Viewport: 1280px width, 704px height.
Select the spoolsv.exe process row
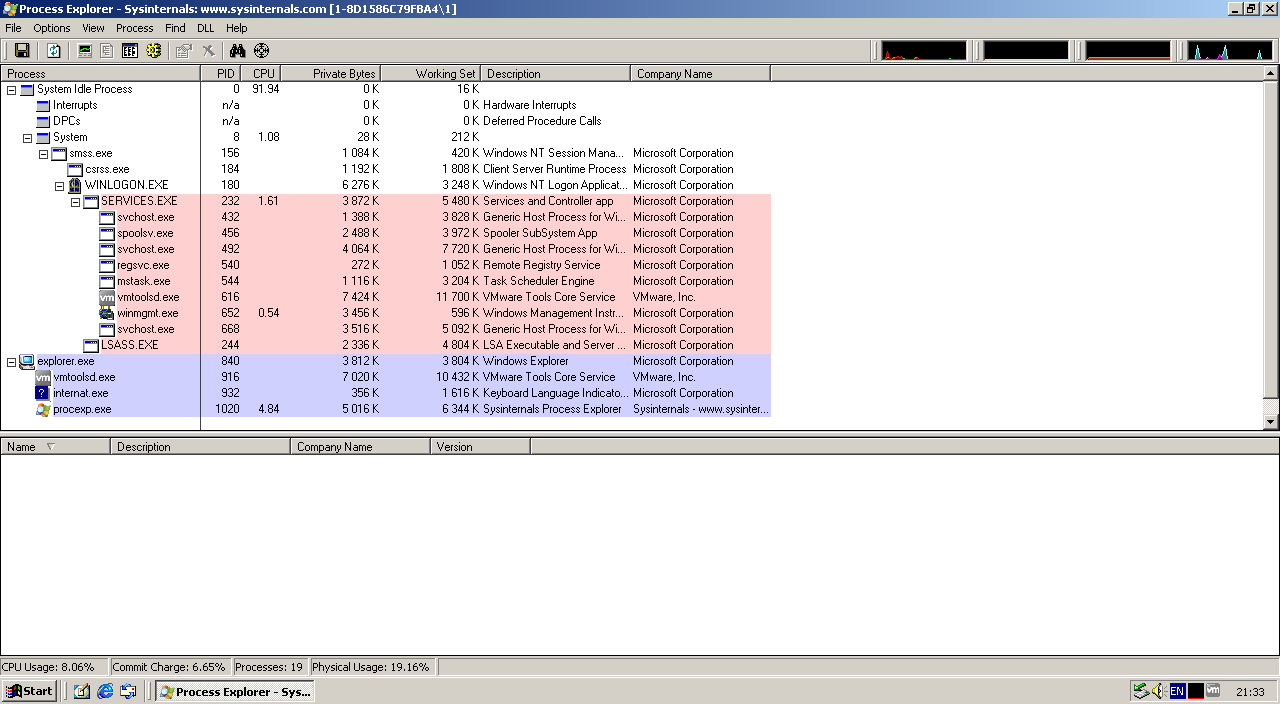tap(386, 233)
